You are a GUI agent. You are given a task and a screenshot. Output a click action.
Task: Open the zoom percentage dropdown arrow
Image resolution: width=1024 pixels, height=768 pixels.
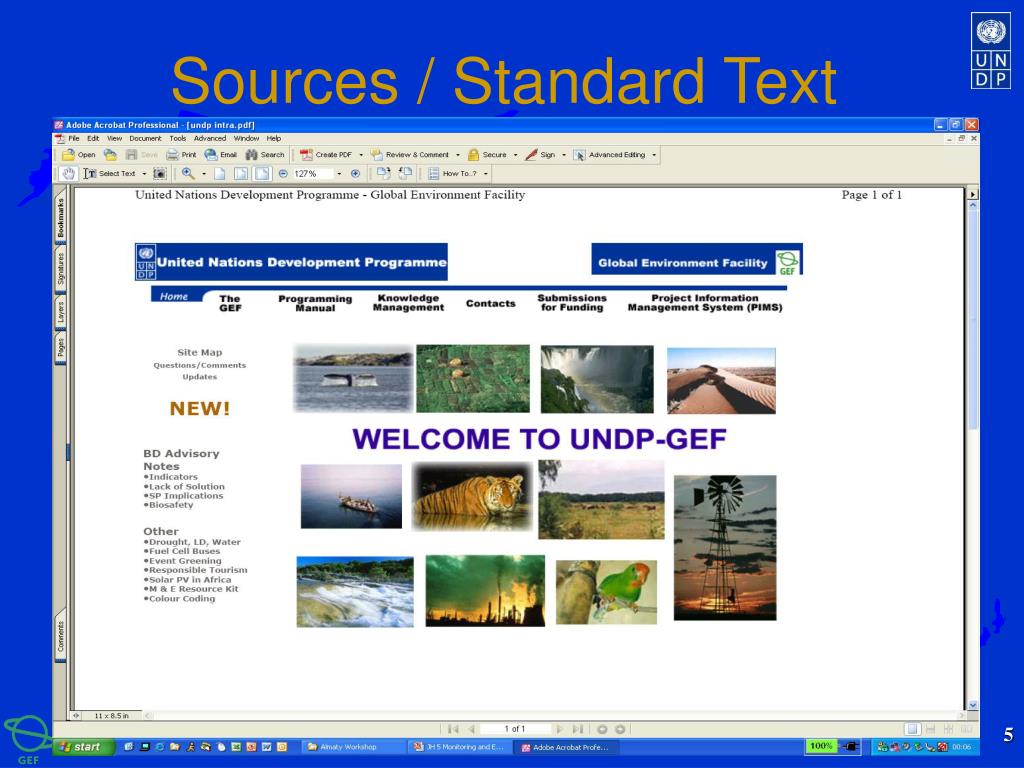[339, 174]
